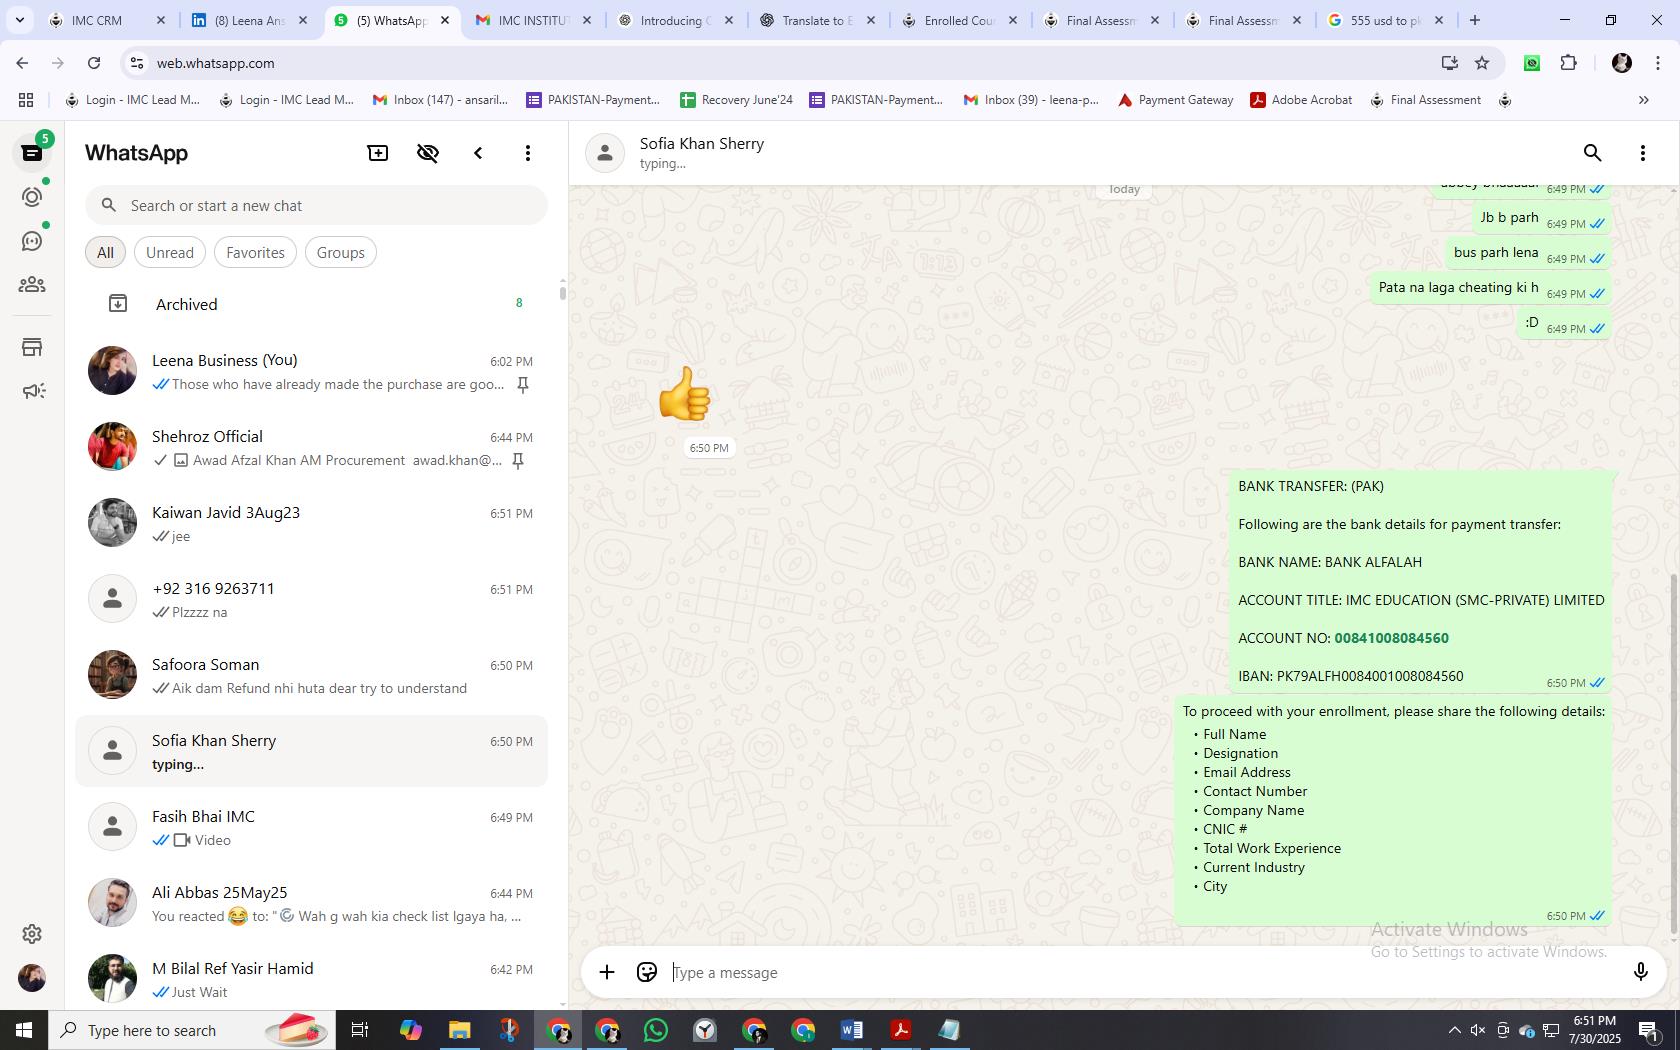Open Safoora Soman chat
Image resolution: width=1680 pixels, height=1050 pixels.
(x=312, y=675)
